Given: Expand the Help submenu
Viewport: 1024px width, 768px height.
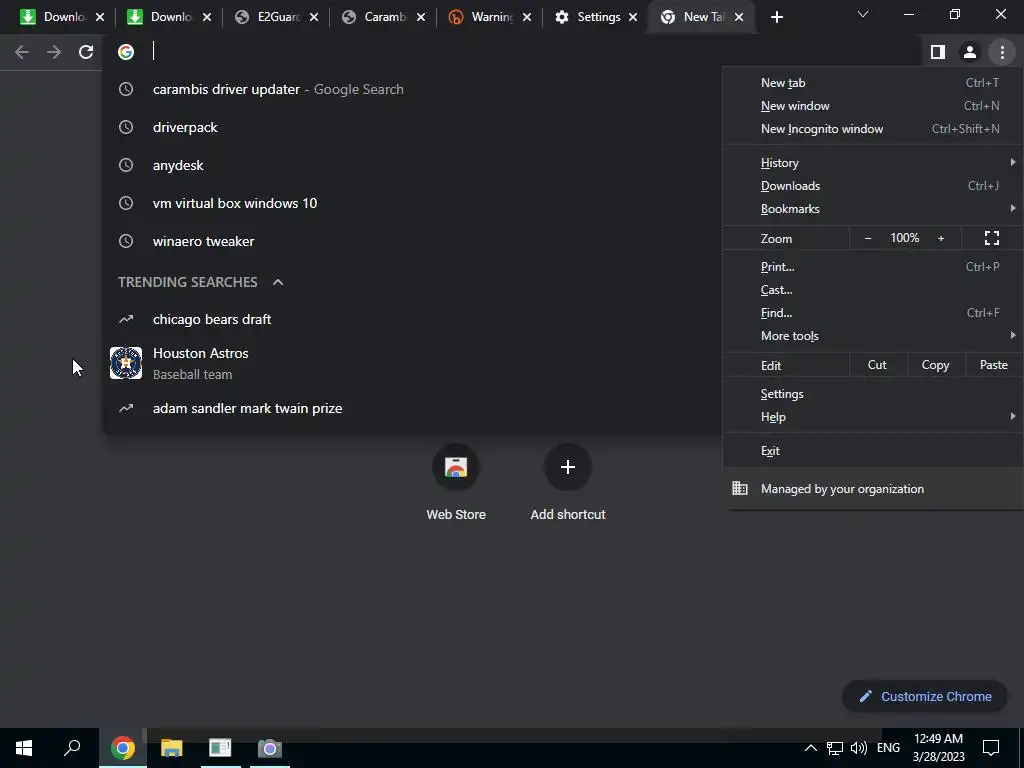Looking at the screenshot, I should 873,417.
